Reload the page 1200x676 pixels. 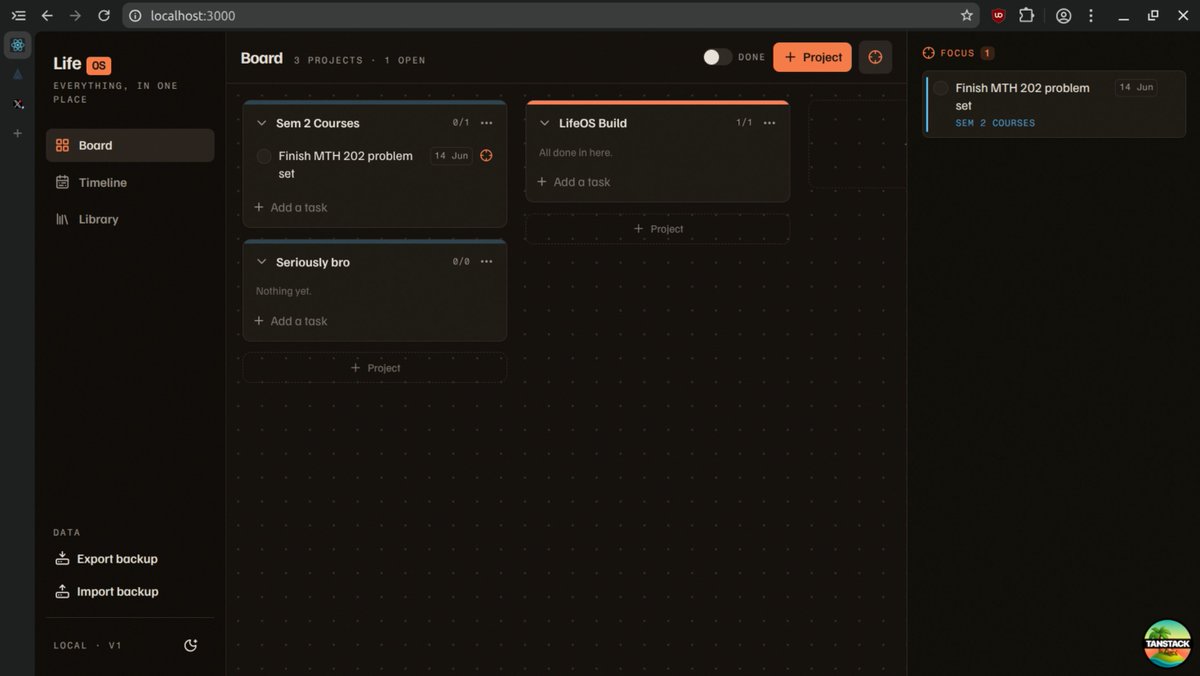[104, 15]
